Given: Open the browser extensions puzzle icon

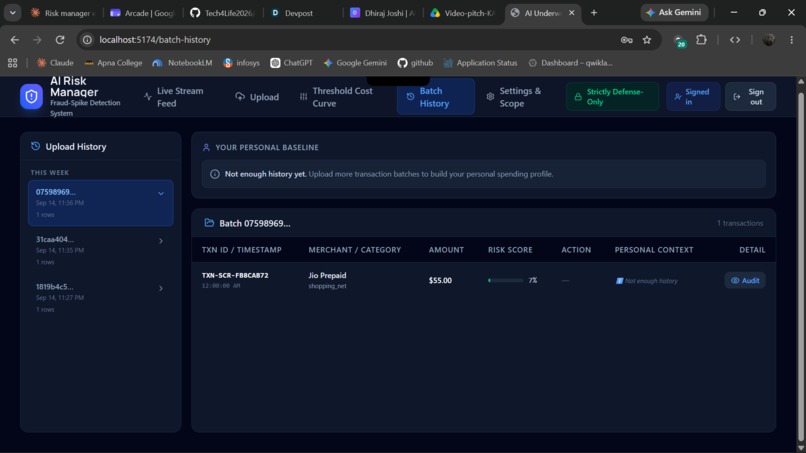Looking at the screenshot, I should click(701, 40).
